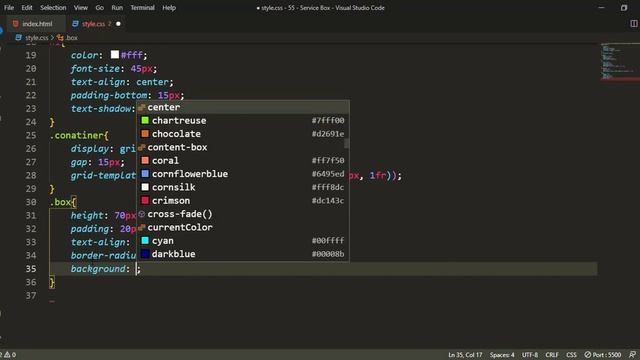Click Port : 5500 Live Server button

pos(602,355)
